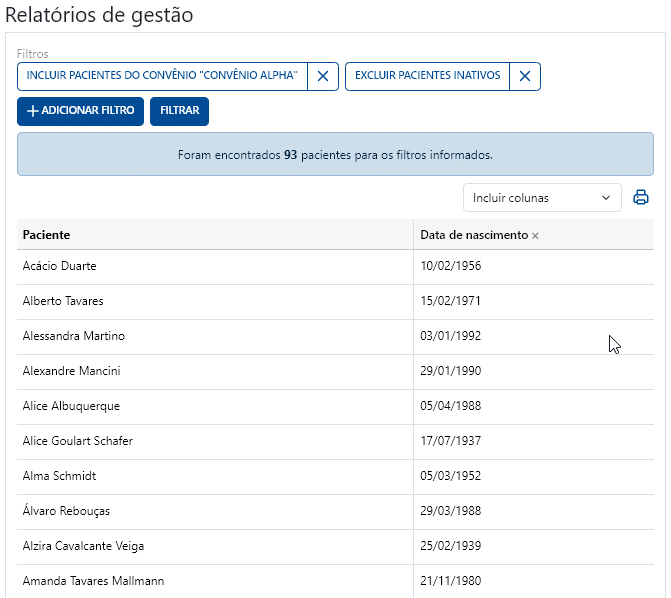The height and width of the screenshot is (598, 671).
Task: Select patient Alma Schmidt
Action: (x=59, y=476)
